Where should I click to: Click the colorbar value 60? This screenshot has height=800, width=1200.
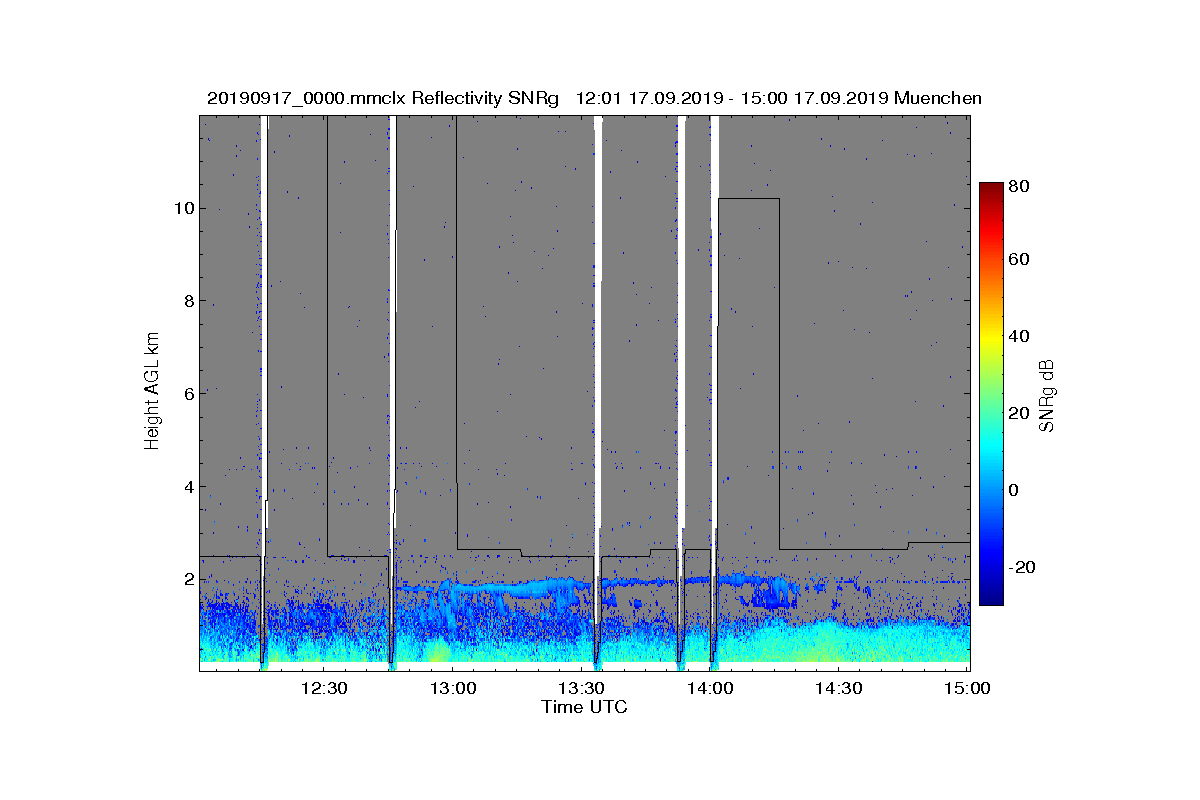1019,260
